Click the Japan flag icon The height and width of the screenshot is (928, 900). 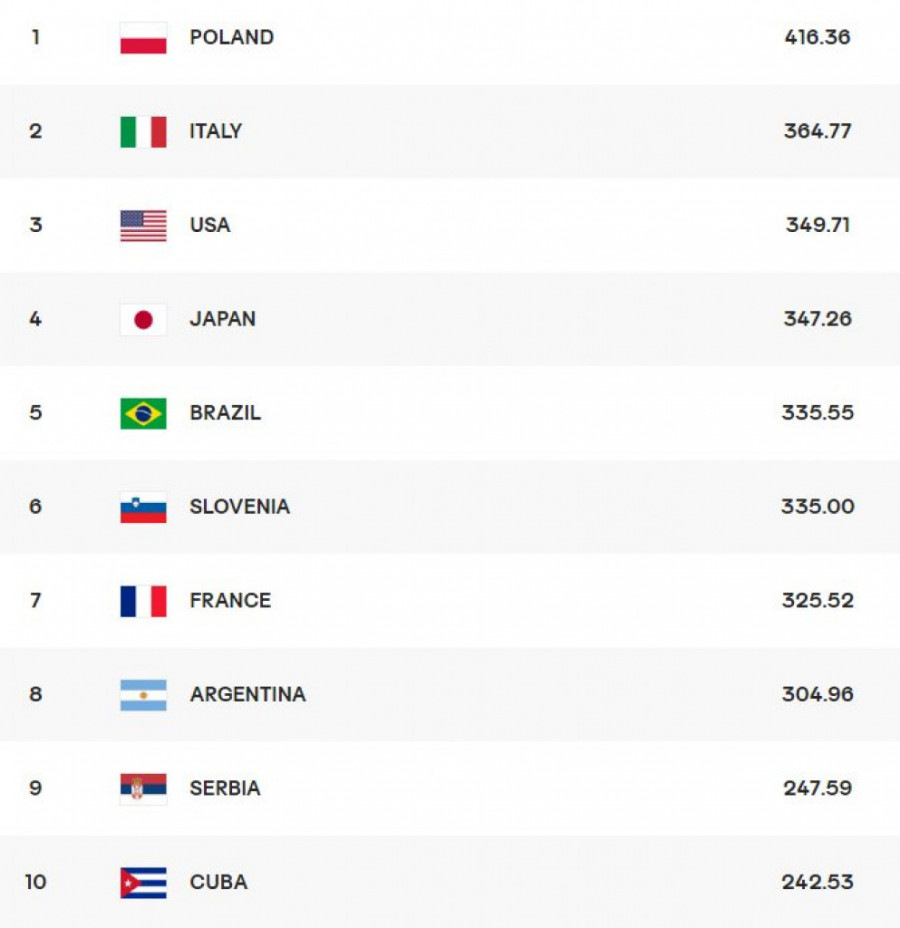(x=143, y=319)
